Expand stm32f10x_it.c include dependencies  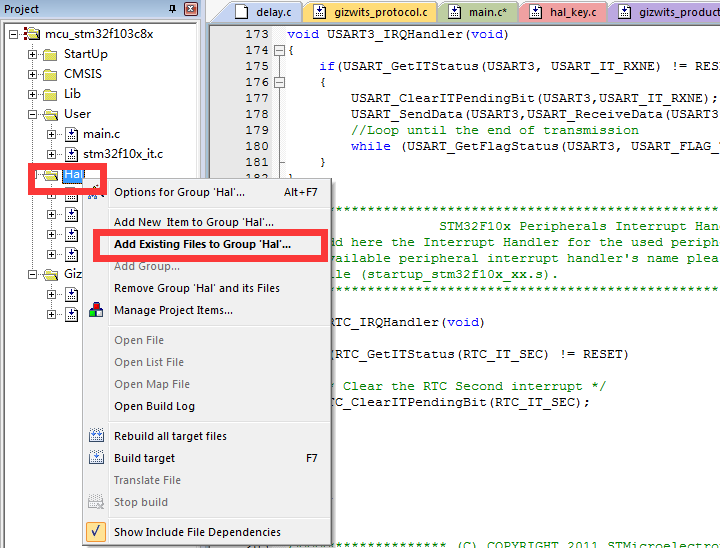click(x=51, y=154)
